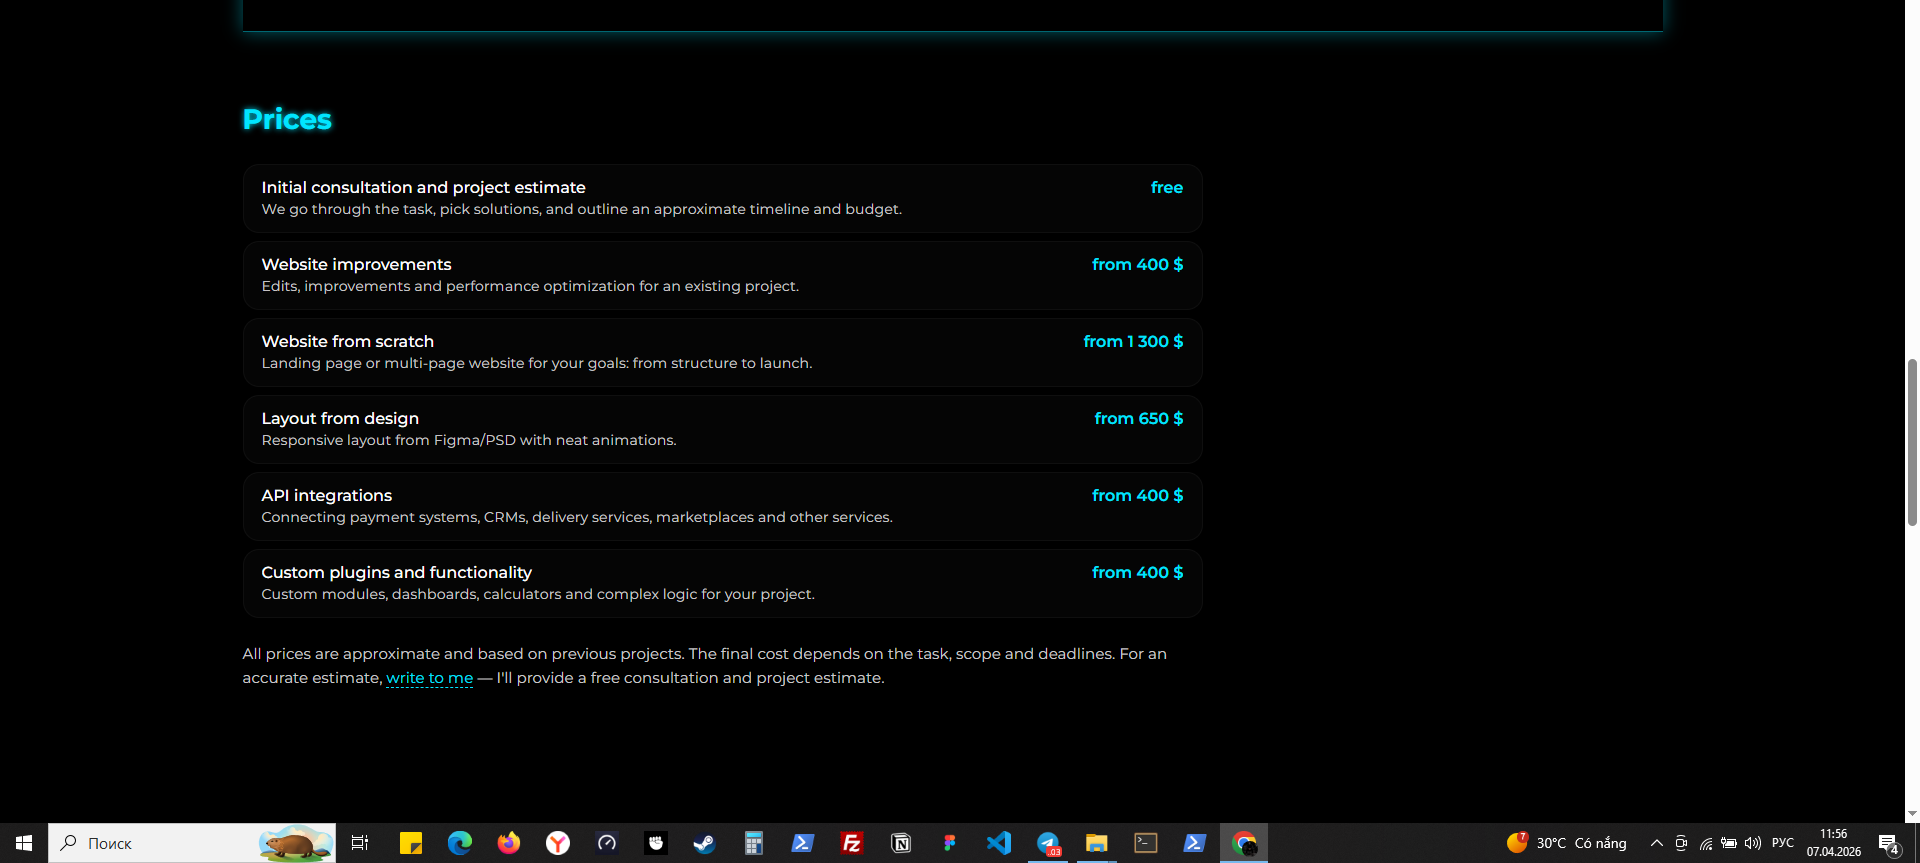Click the page vertical scrollbar thumb

(x=1912, y=442)
